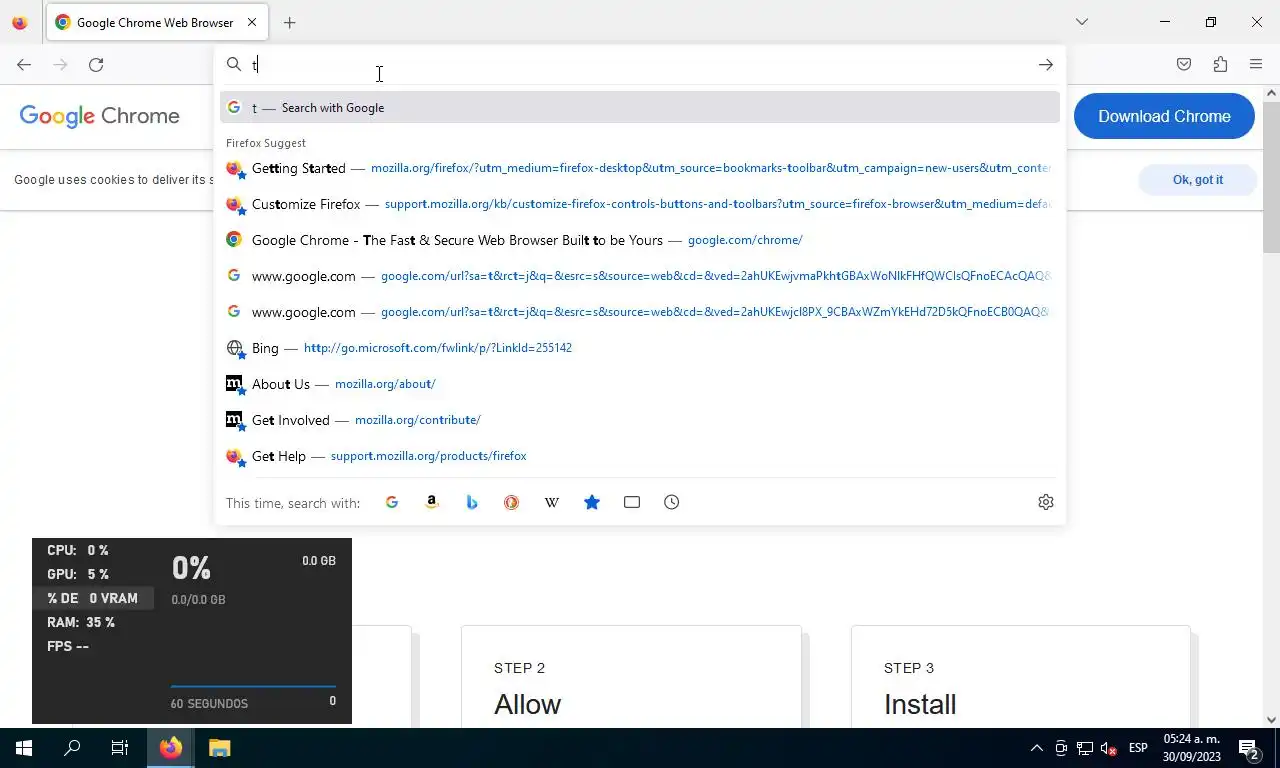Search this time with Wikipedia icon
This screenshot has height=768, width=1280.
552,502
